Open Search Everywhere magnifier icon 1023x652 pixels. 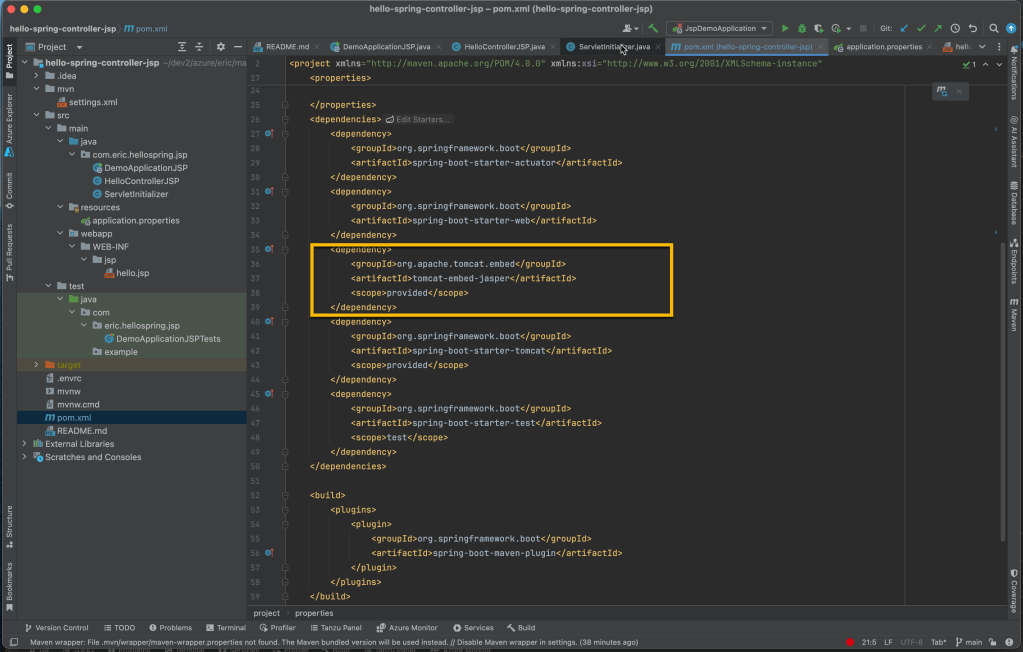[995, 29]
